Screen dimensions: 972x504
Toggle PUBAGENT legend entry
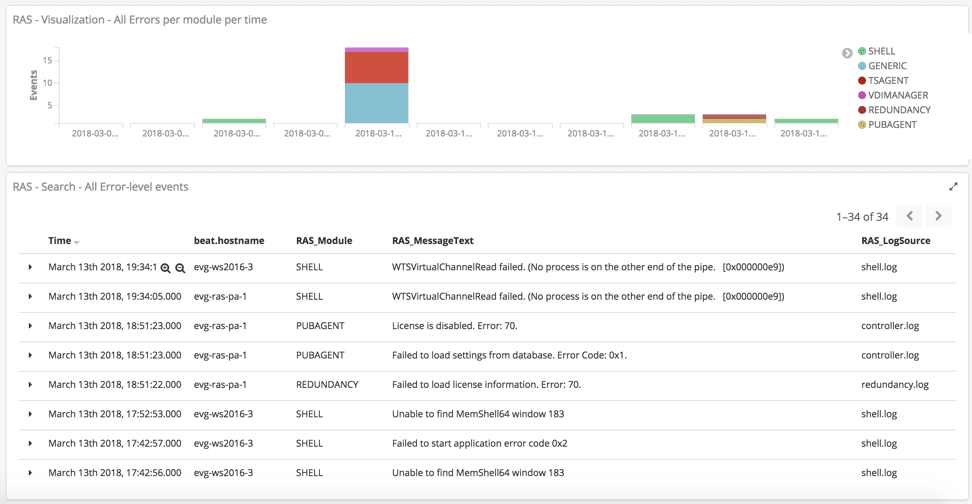(887, 125)
